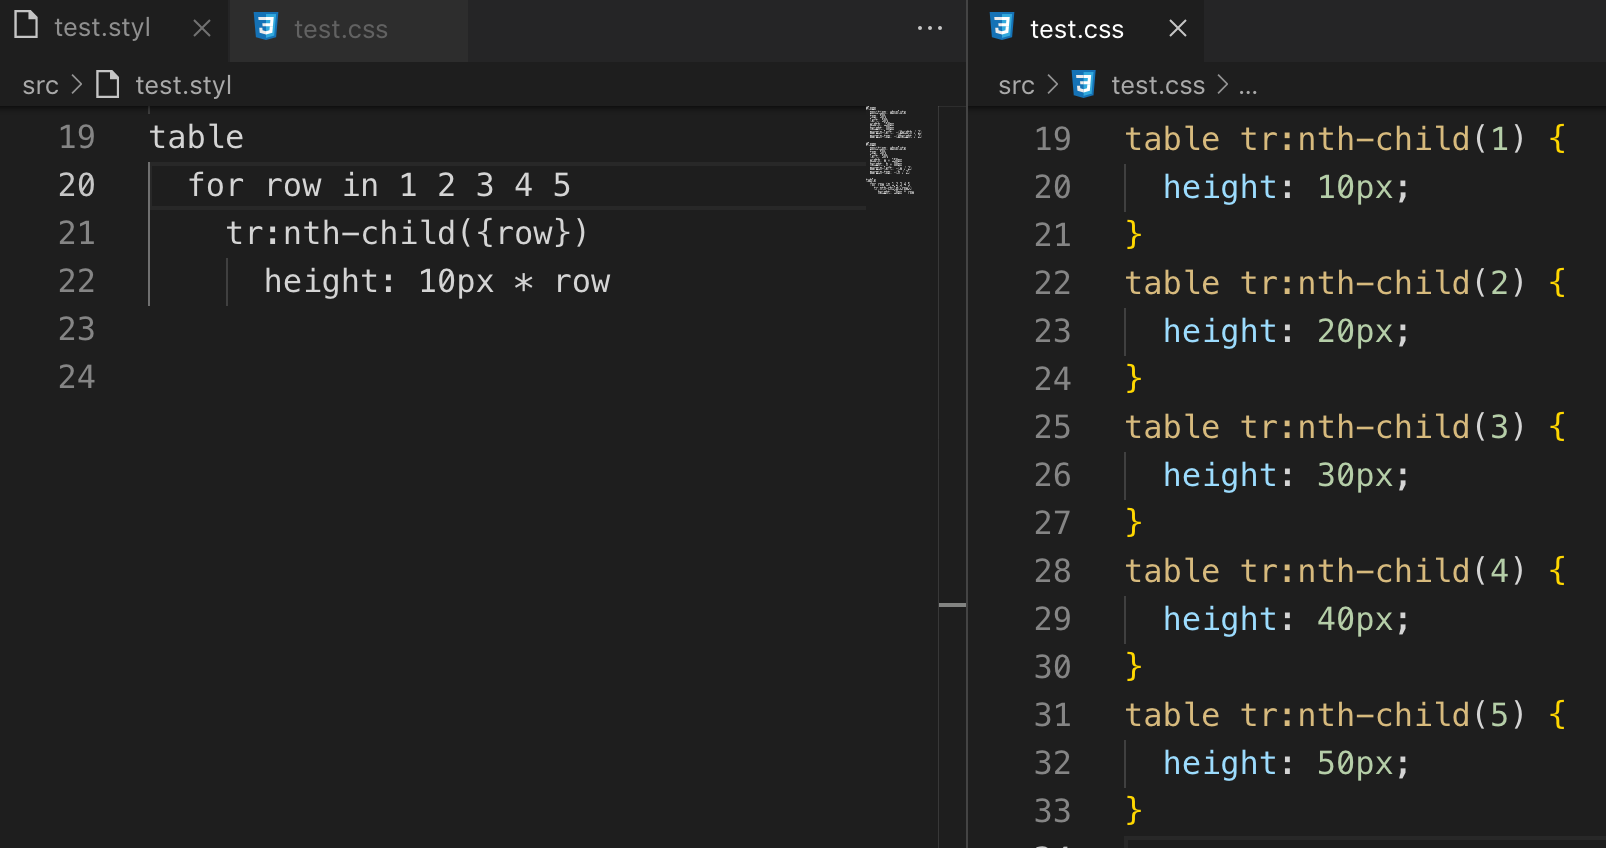Click the CSS icon in right breadcrumb
The height and width of the screenshot is (848, 1606).
(1084, 85)
